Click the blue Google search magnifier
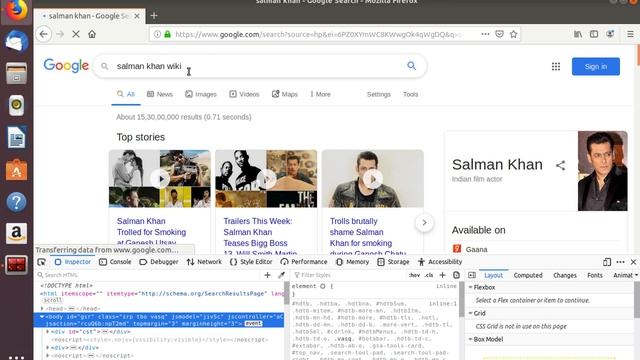 click(x=411, y=66)
